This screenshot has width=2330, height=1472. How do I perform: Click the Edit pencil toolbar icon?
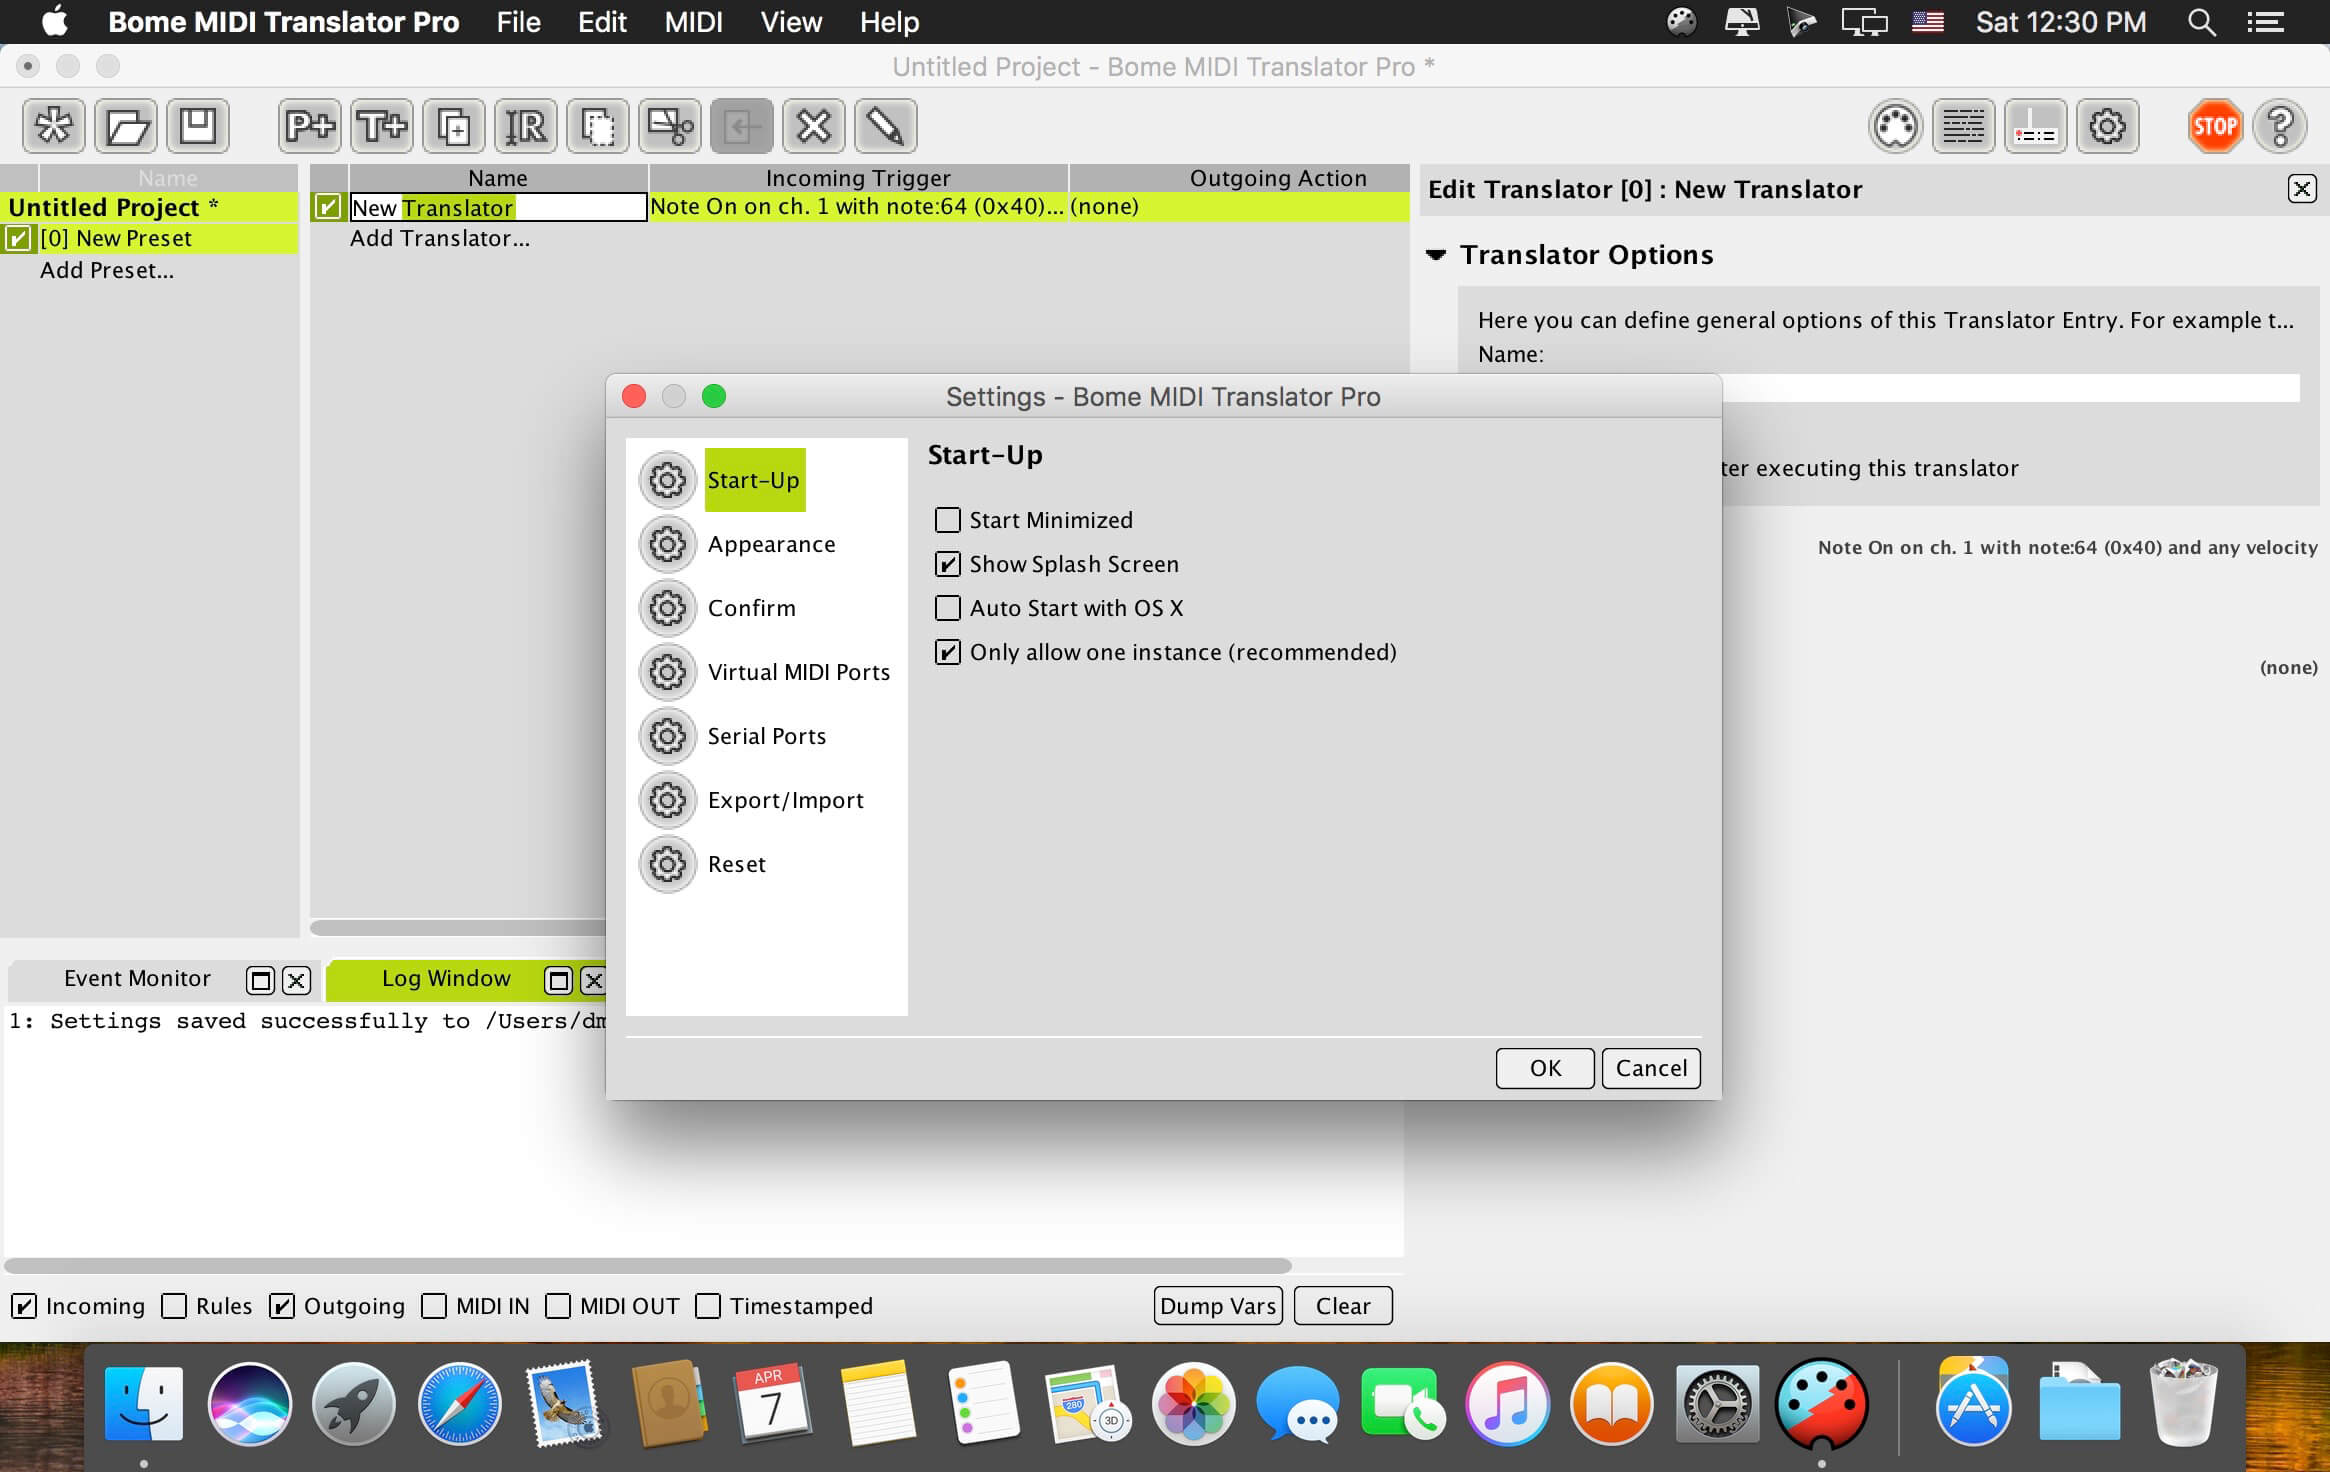pos(886,126)
